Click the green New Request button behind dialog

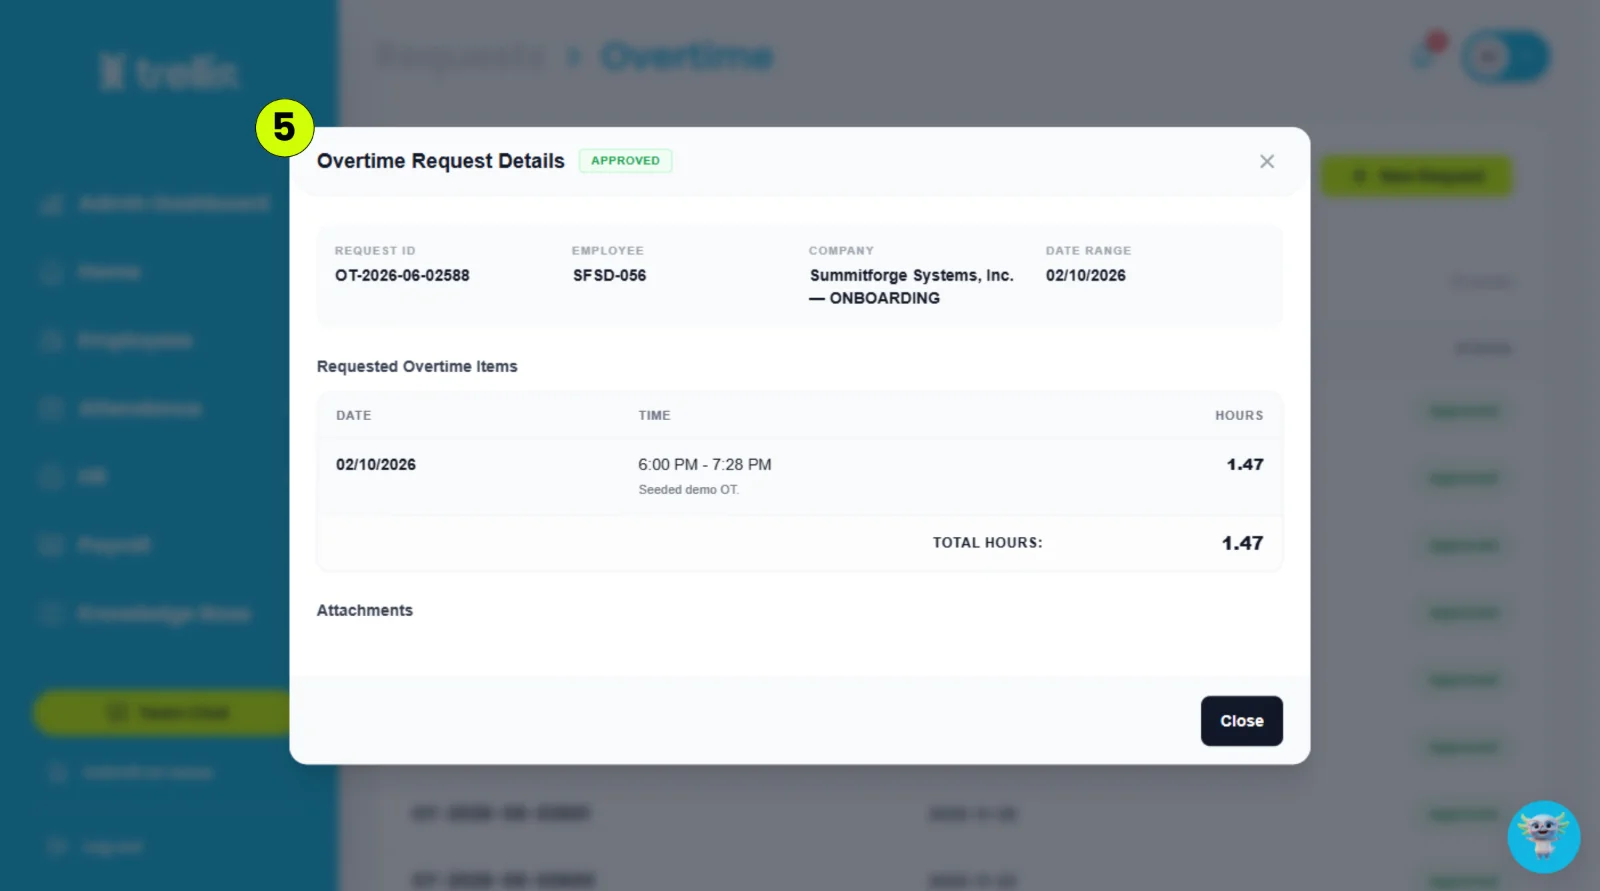coord(1417,176)
